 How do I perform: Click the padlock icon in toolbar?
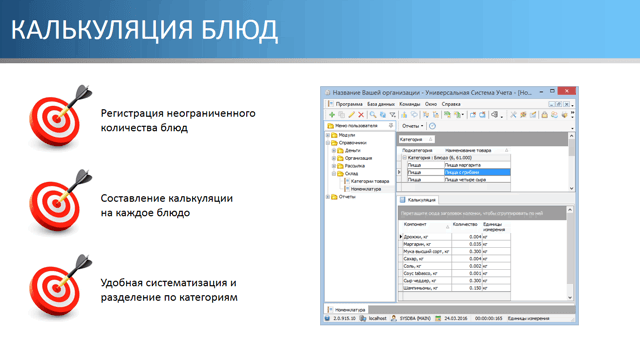544,115
